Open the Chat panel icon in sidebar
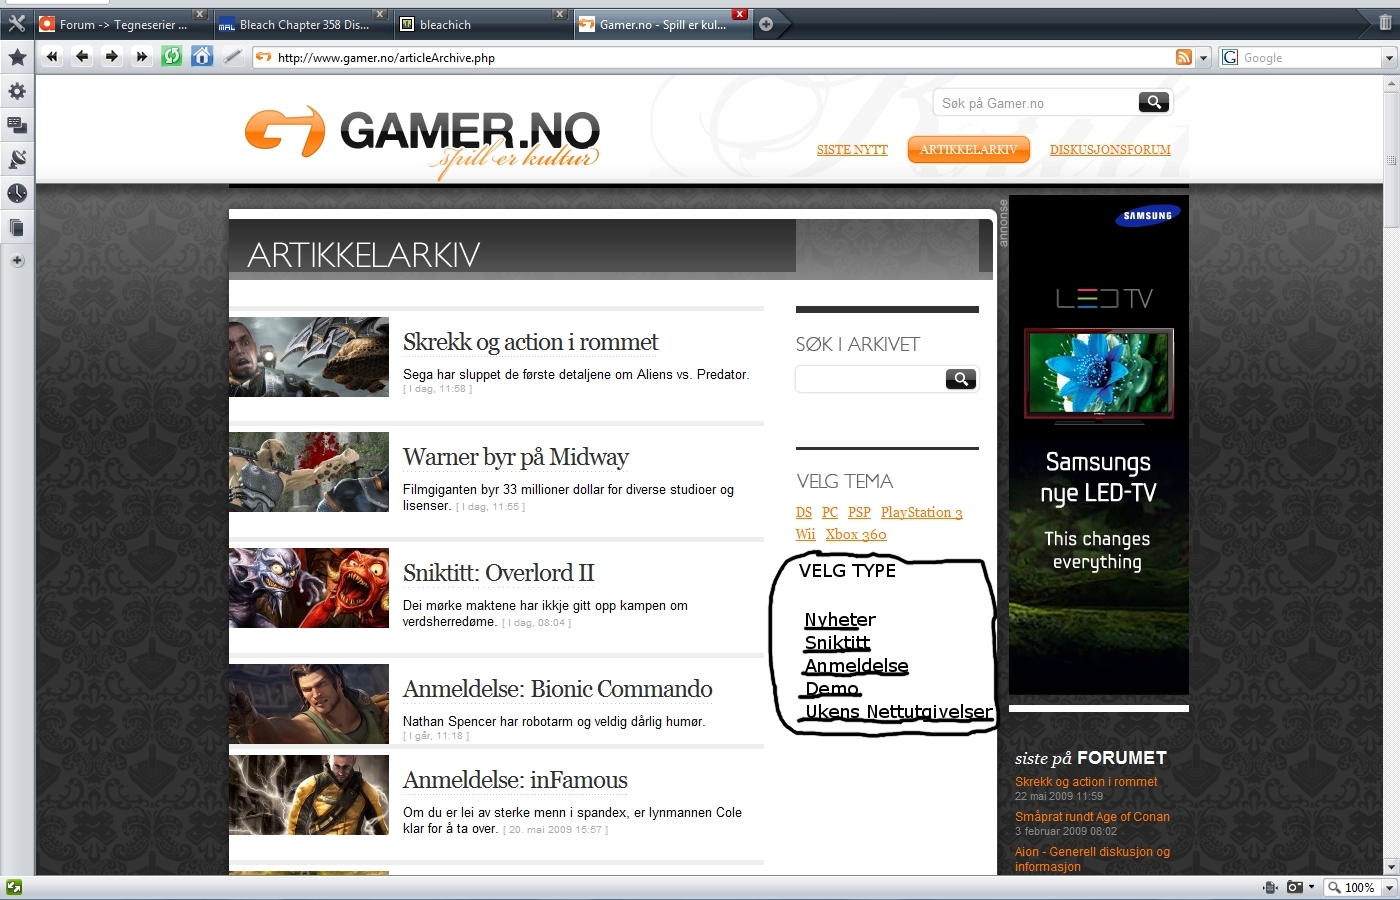1400x900 pixels. point(17,125)
